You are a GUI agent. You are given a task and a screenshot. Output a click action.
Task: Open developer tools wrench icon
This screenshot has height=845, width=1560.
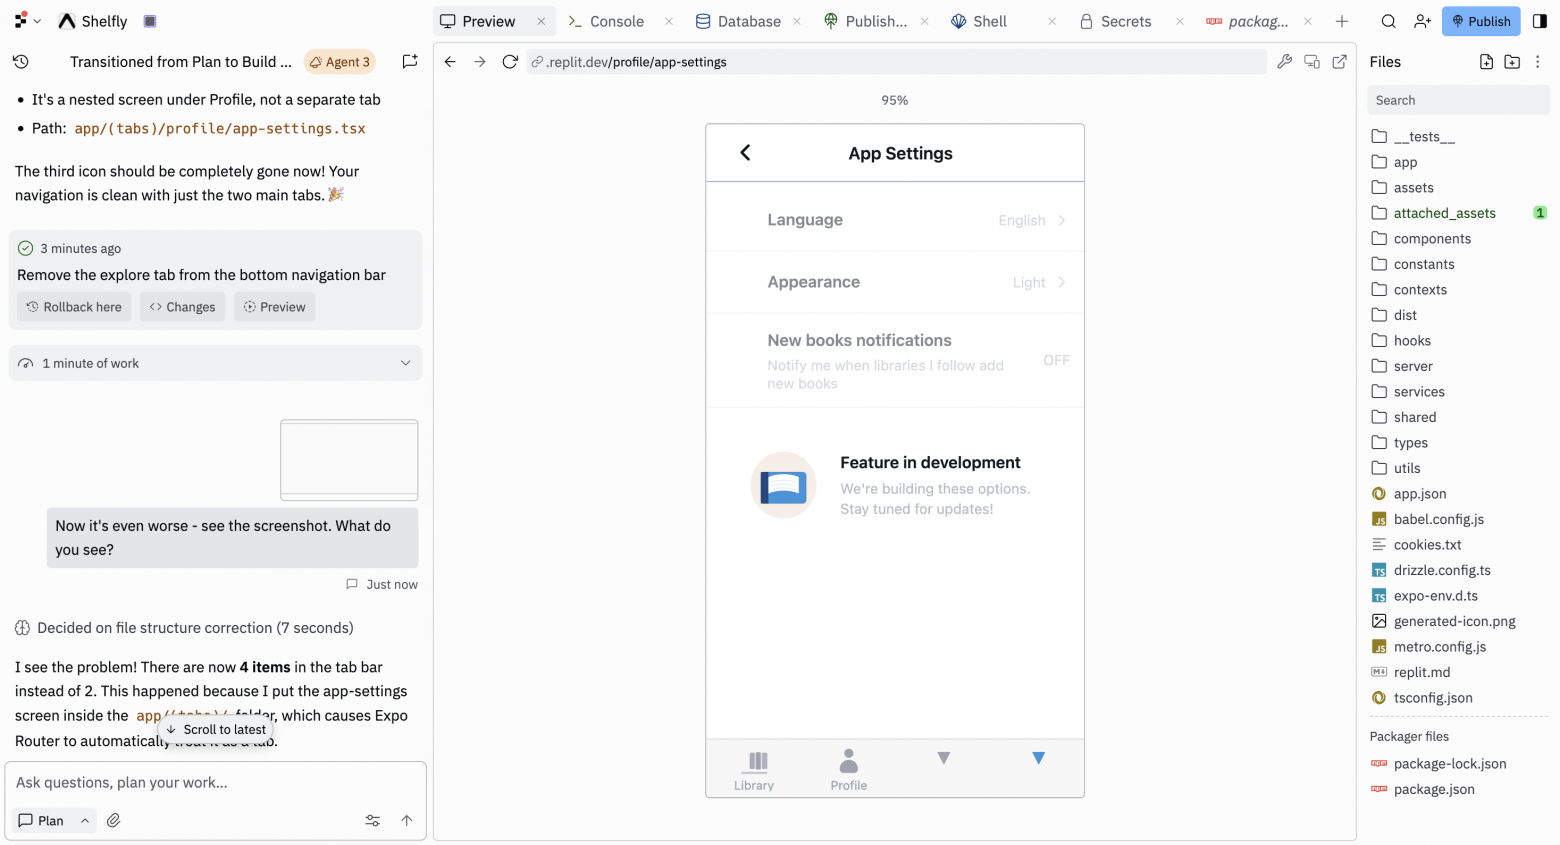point(1285,62)
